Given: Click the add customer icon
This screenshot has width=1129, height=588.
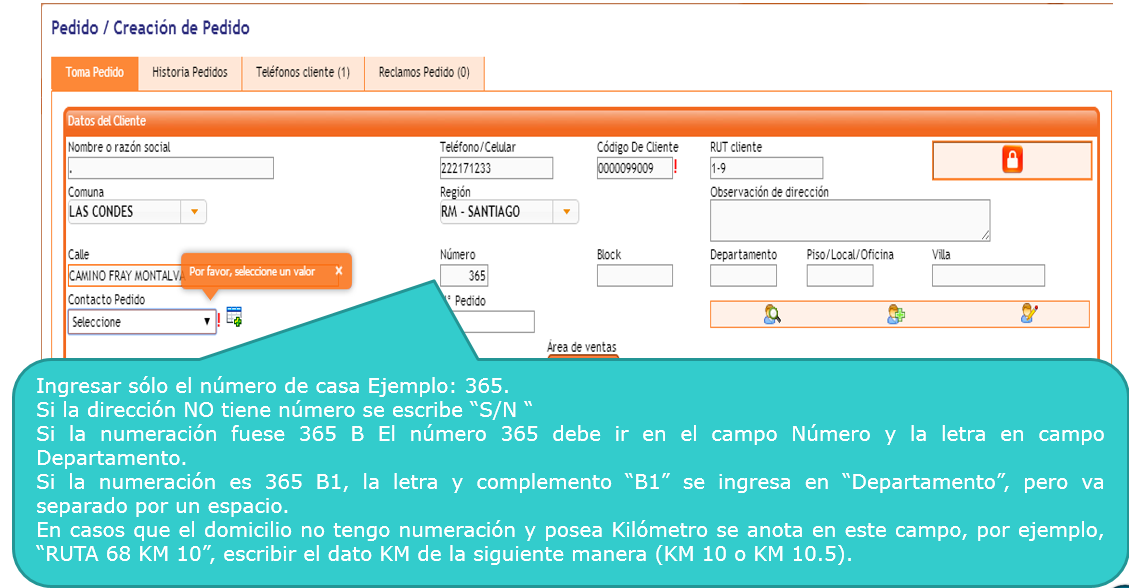Looking at the screenshot, I should [895, 314].
